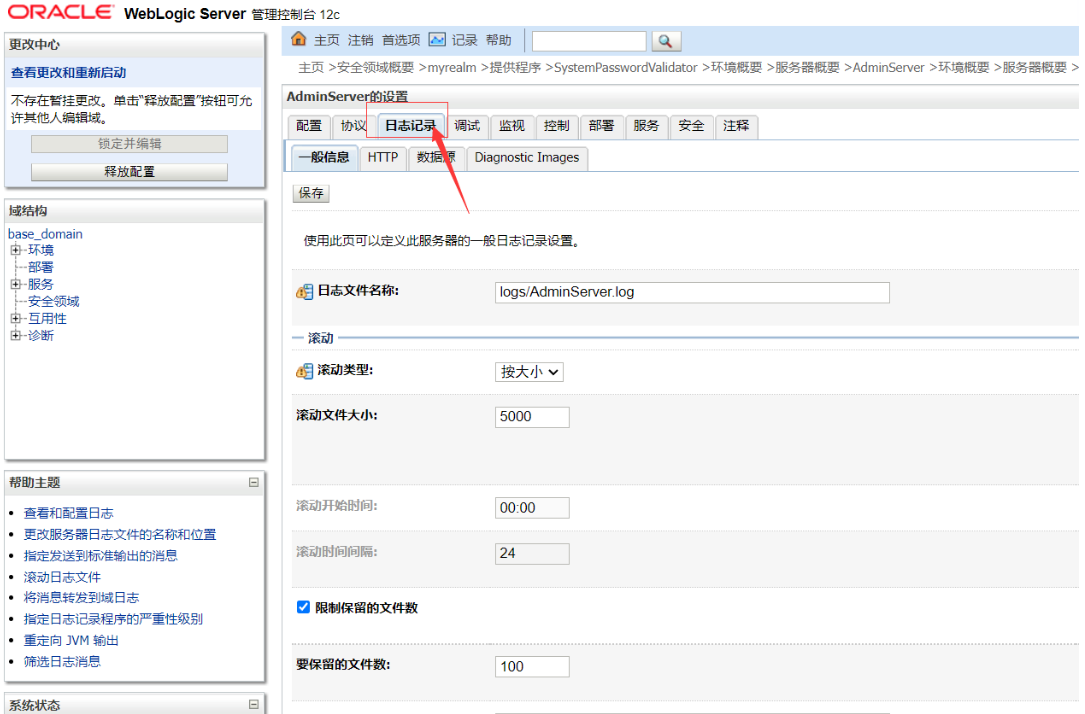
Task: Click the 保存 button
Action: [x=311, y=193]
